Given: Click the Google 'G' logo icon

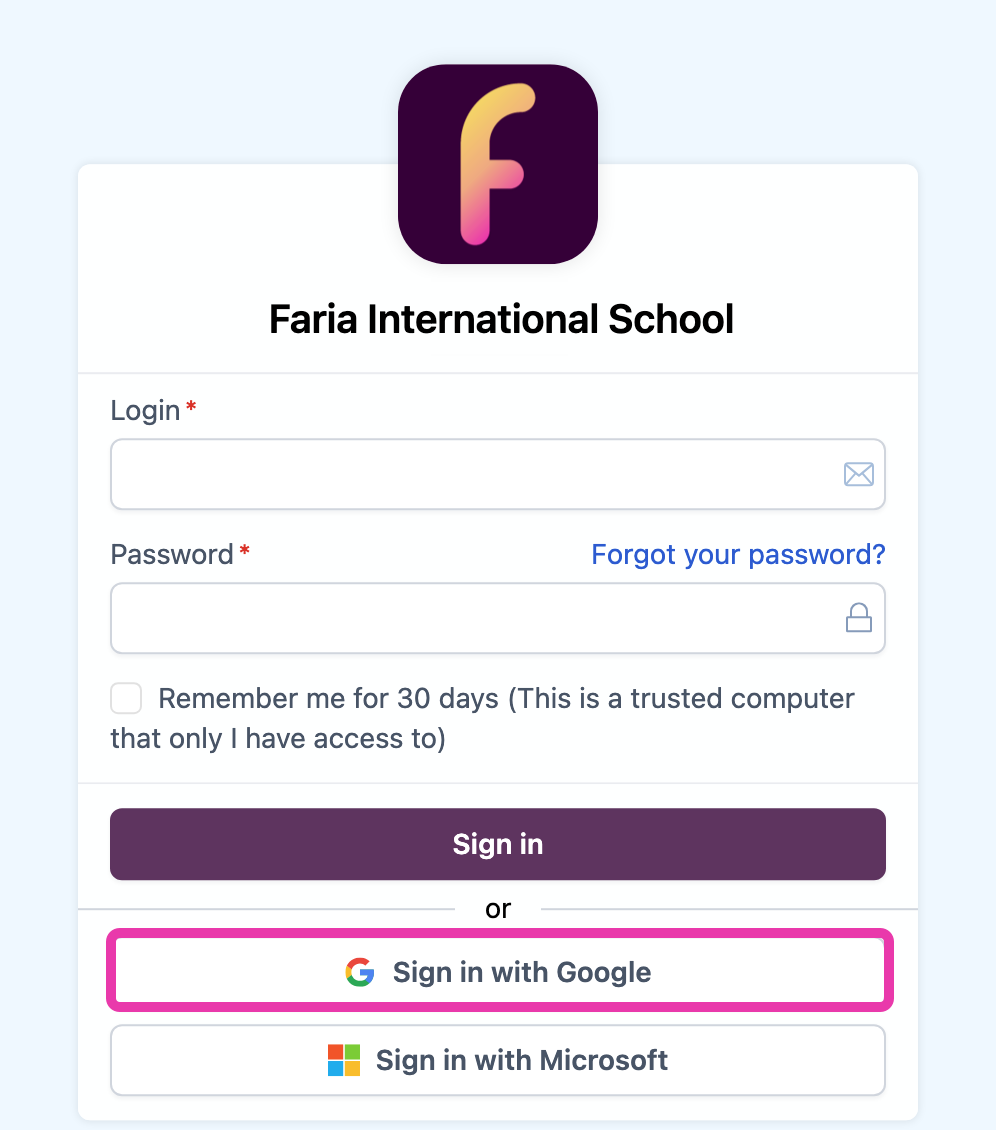Looking at the screenshot, I should (x=359, y=971).
